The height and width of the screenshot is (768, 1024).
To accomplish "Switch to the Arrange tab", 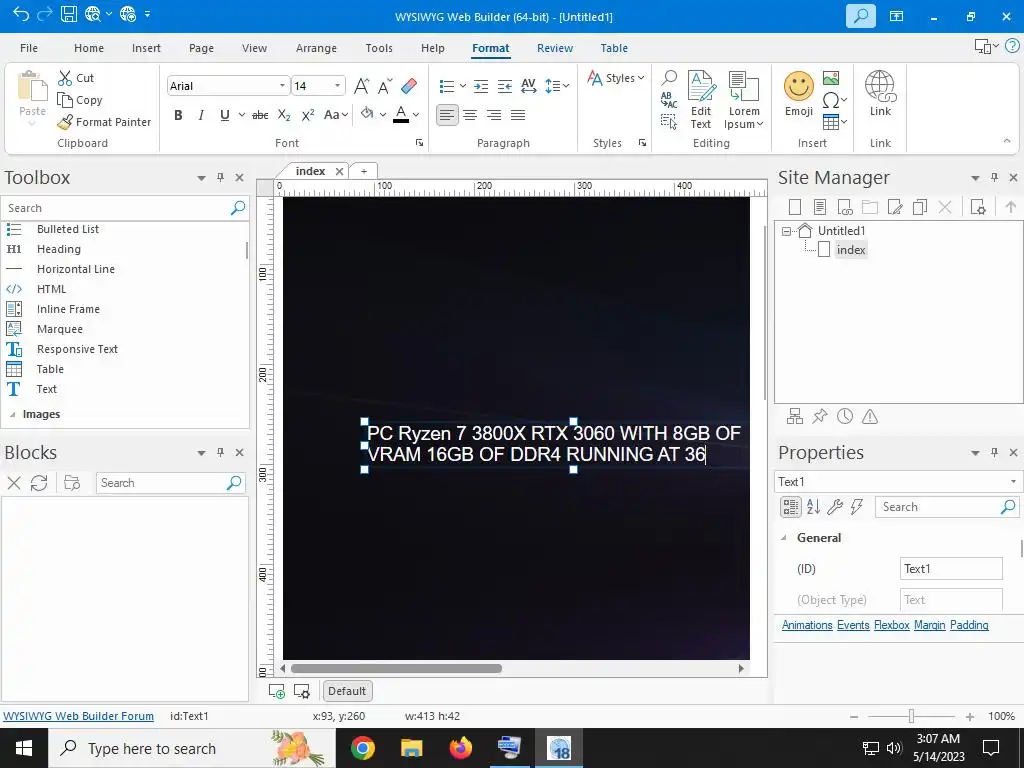I will tap(316, 48).
